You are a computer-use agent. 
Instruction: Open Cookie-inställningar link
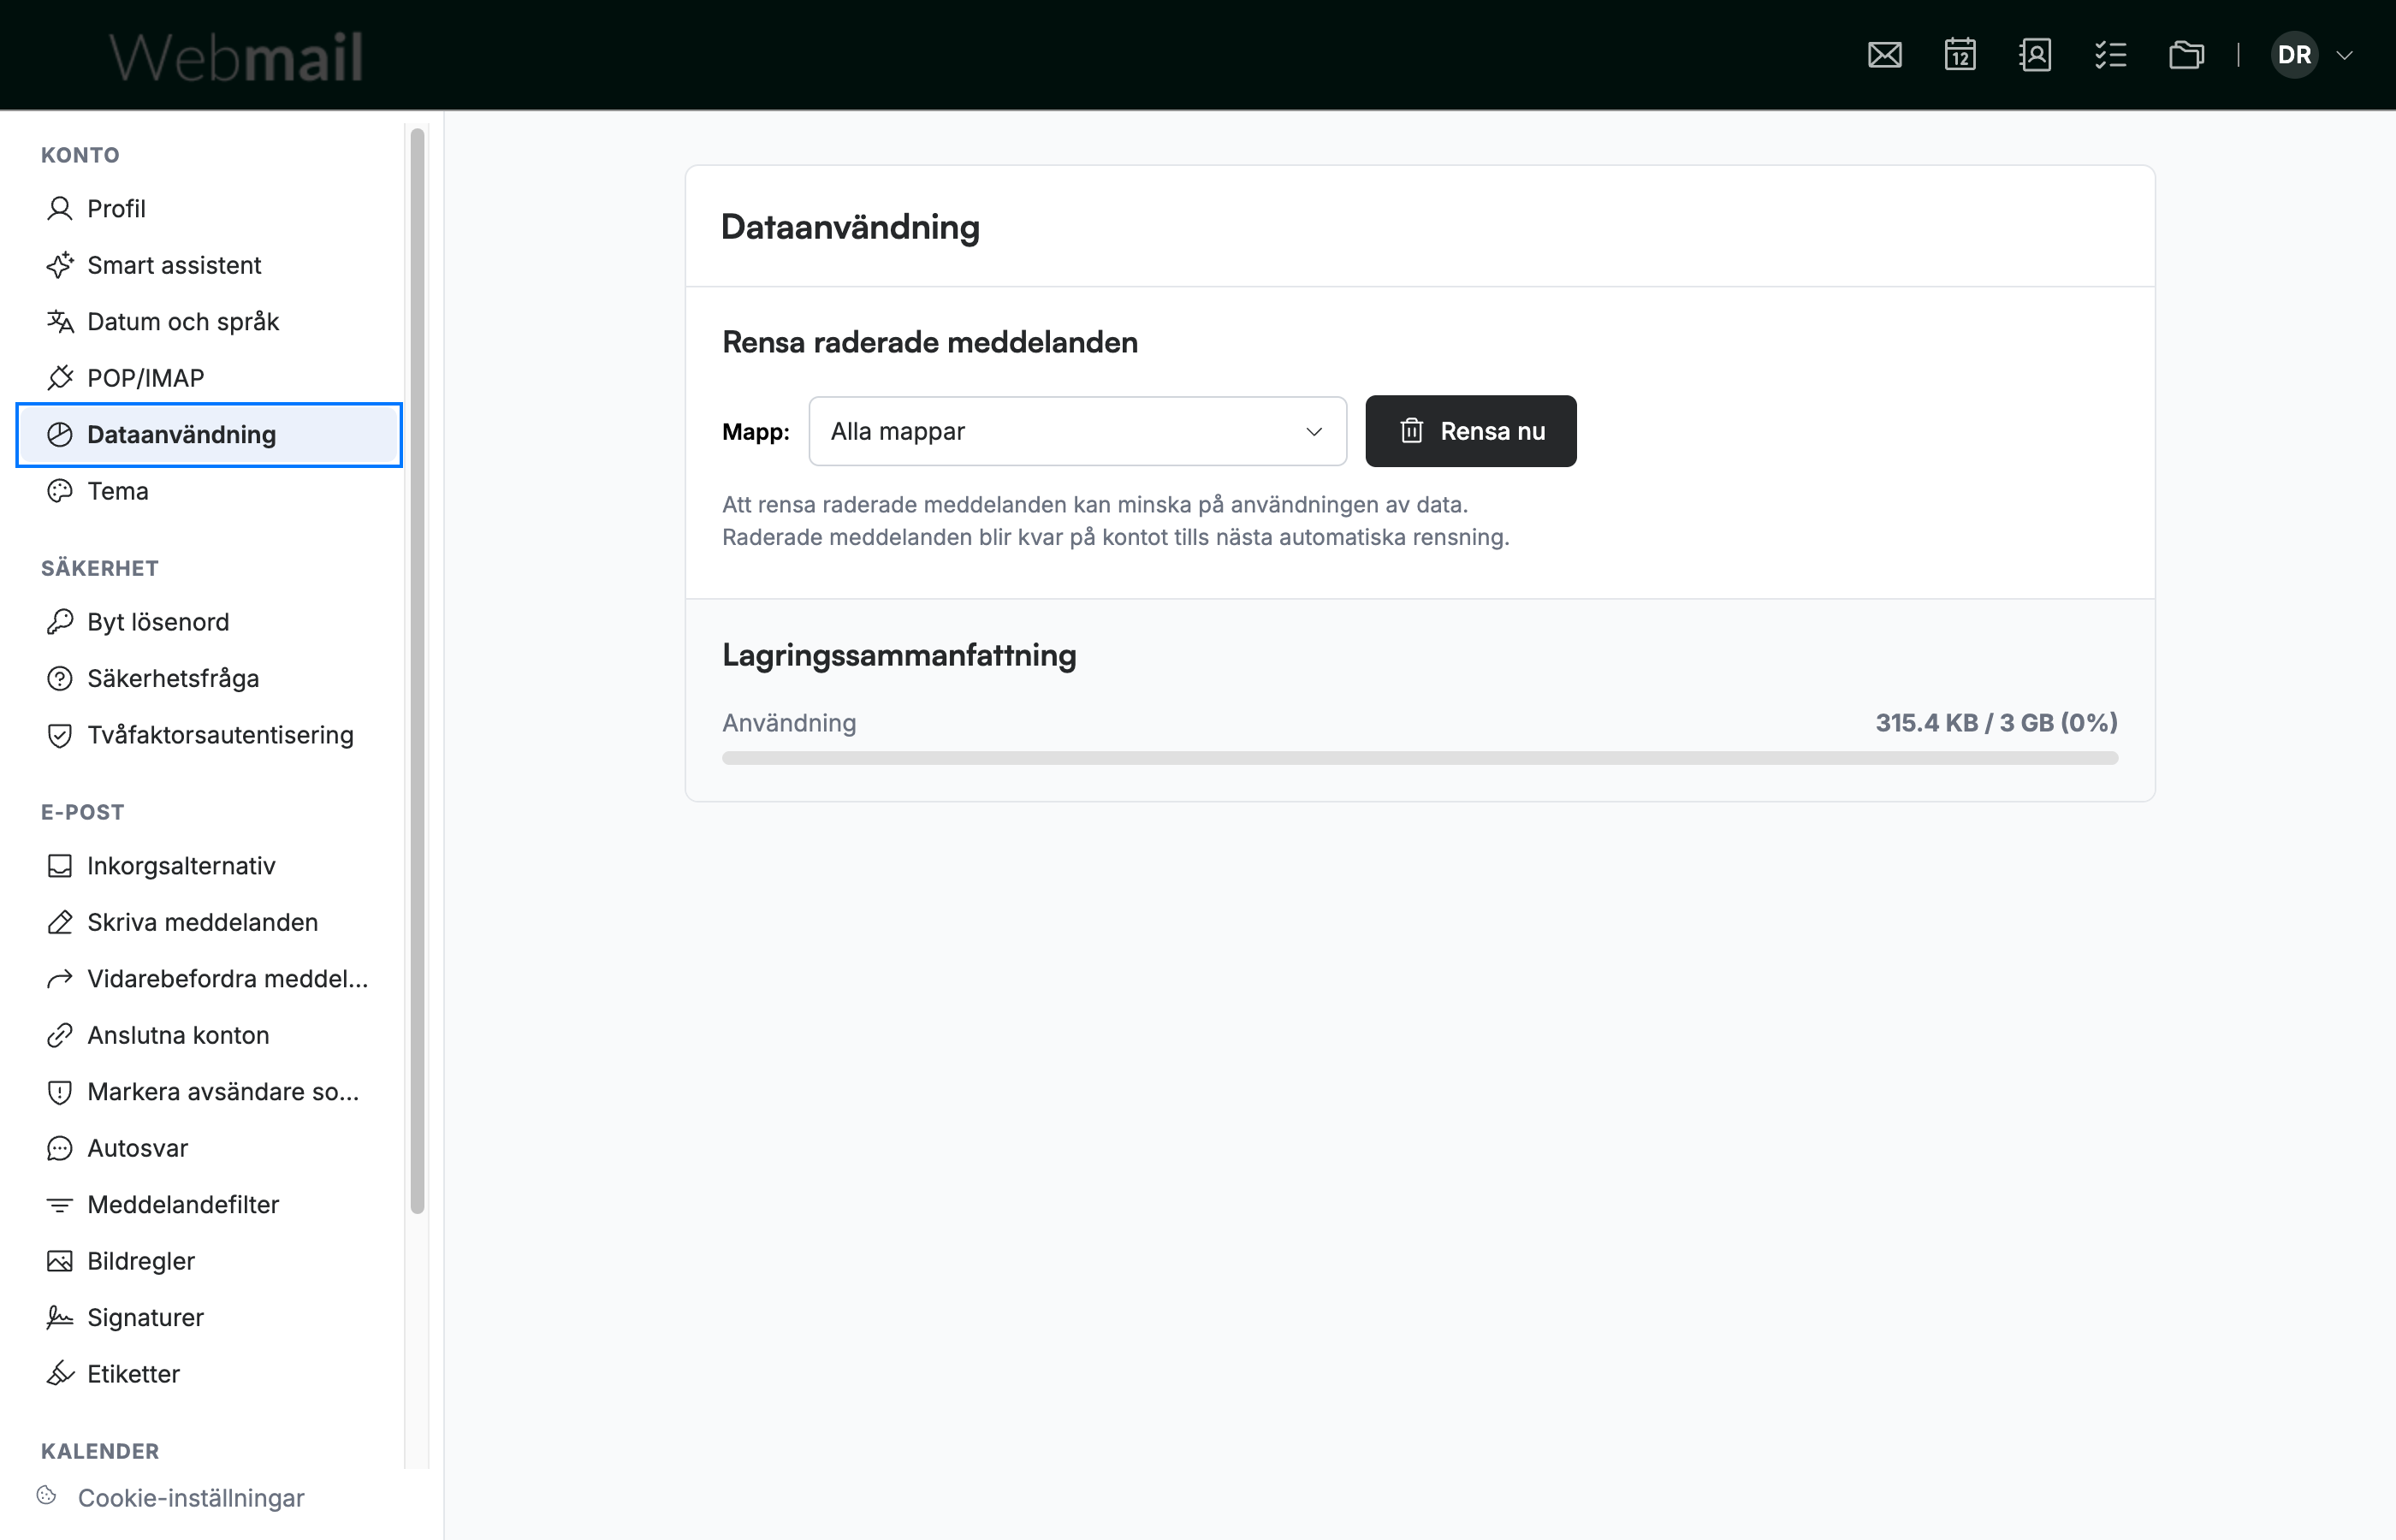tap(191, 1498)
